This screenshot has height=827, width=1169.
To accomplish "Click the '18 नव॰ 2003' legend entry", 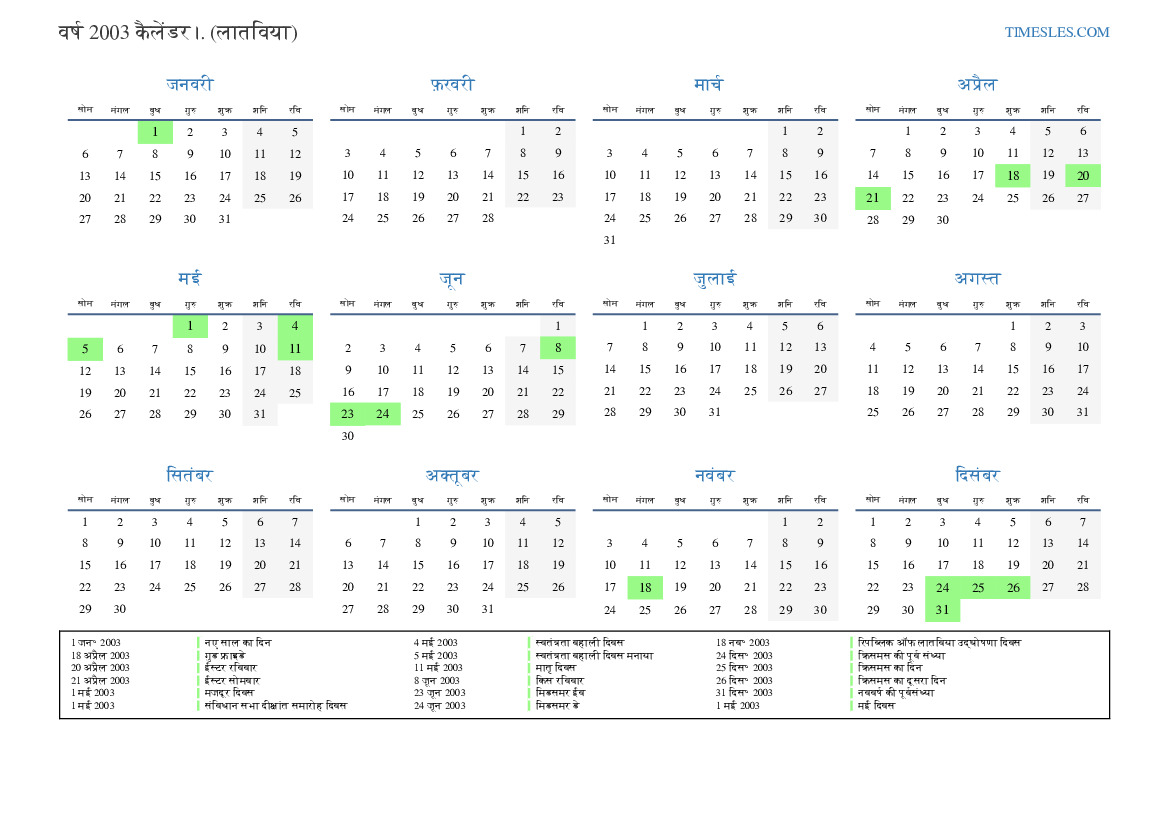I will (x=742, y=642).
